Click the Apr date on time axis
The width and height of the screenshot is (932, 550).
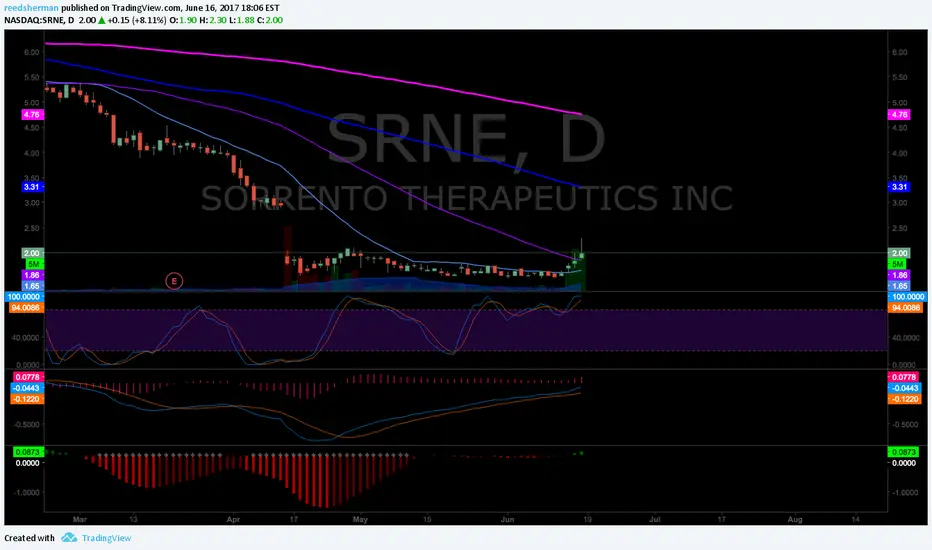[234, 519]
